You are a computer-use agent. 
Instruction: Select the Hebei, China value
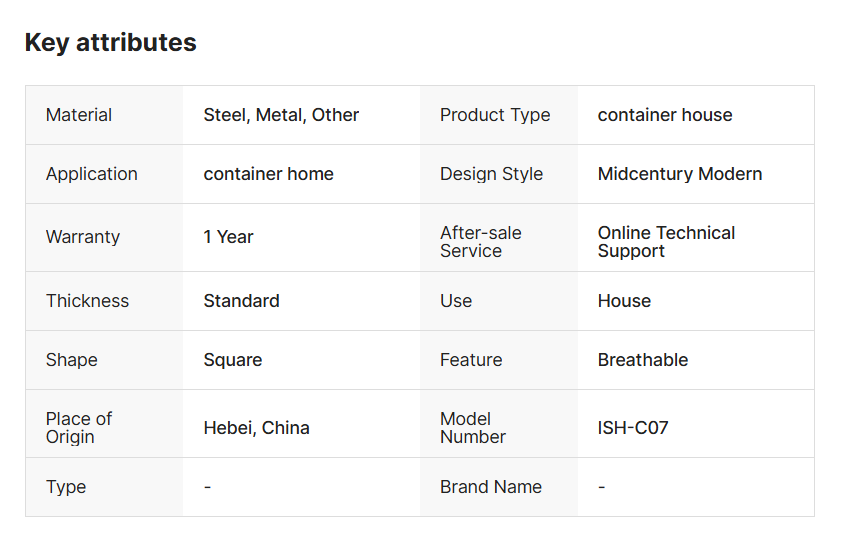click(x=256, y=428)
